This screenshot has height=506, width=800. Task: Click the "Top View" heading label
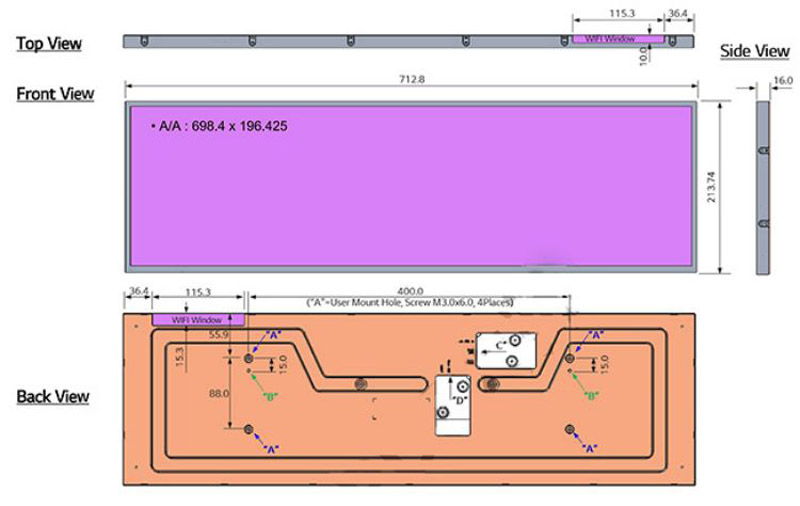point(48,43)
